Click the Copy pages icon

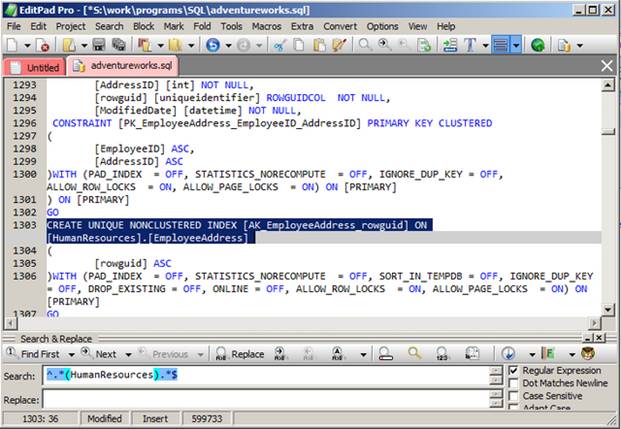pos(299,45)
